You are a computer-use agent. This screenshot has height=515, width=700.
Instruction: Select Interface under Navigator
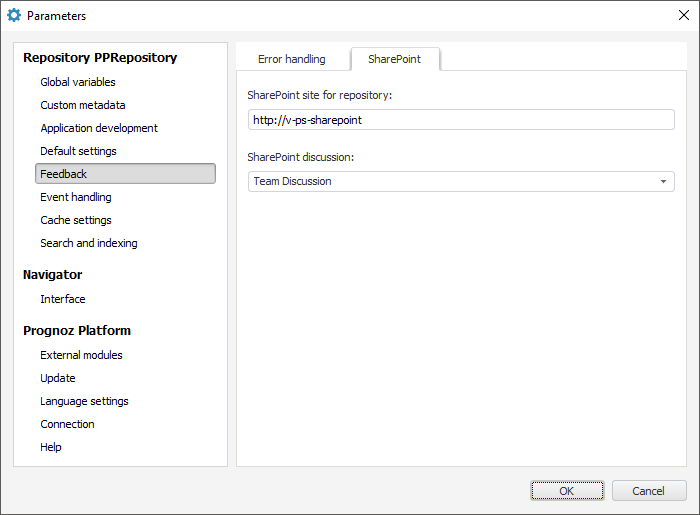pyautogui.click(x=63, y=299)
